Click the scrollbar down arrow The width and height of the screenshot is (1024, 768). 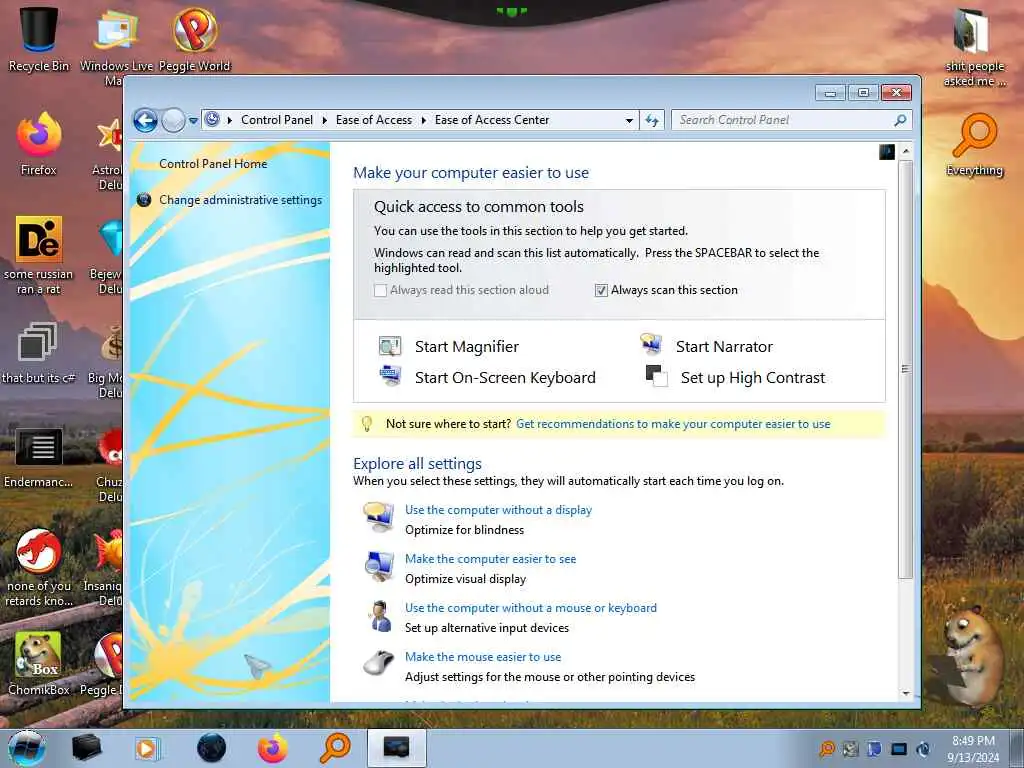pyautogui.click(x=905, y=694)
